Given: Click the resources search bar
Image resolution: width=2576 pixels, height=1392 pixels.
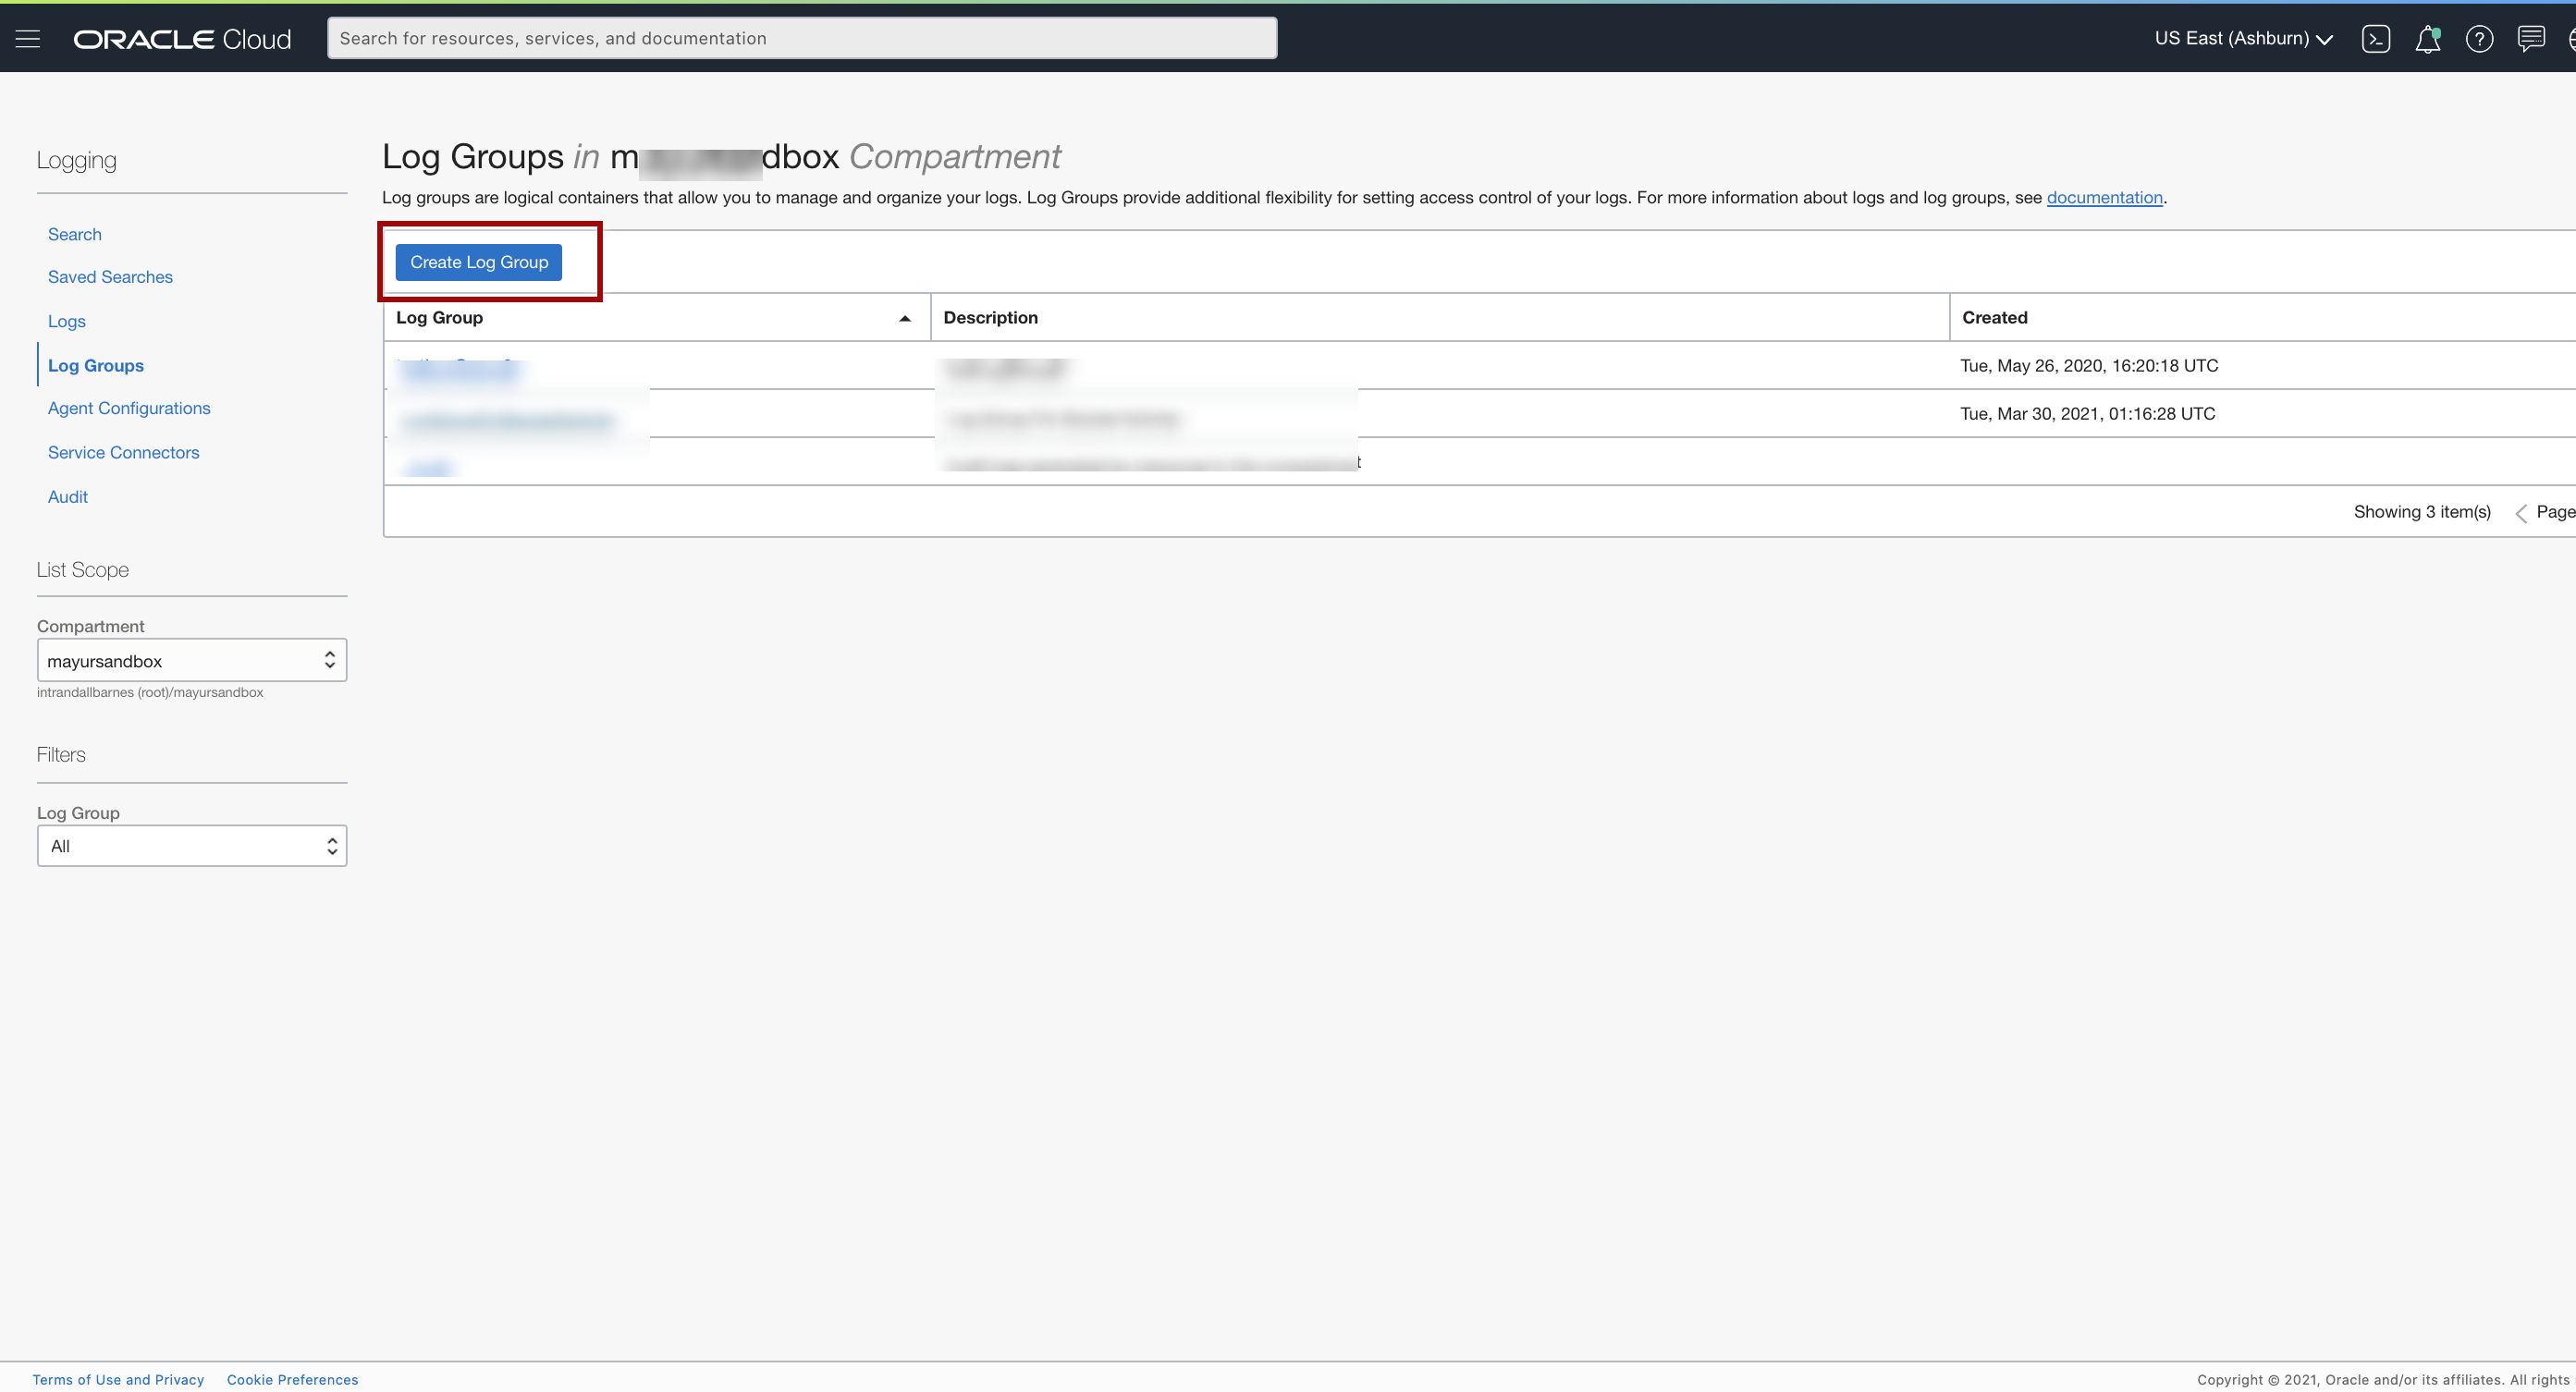Looking at the screenshot, I should 801,37.
